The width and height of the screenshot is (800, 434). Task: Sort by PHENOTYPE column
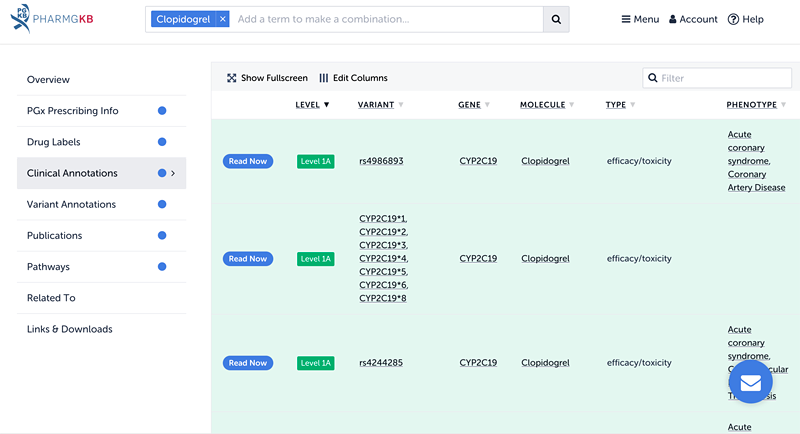coord(756,105)
